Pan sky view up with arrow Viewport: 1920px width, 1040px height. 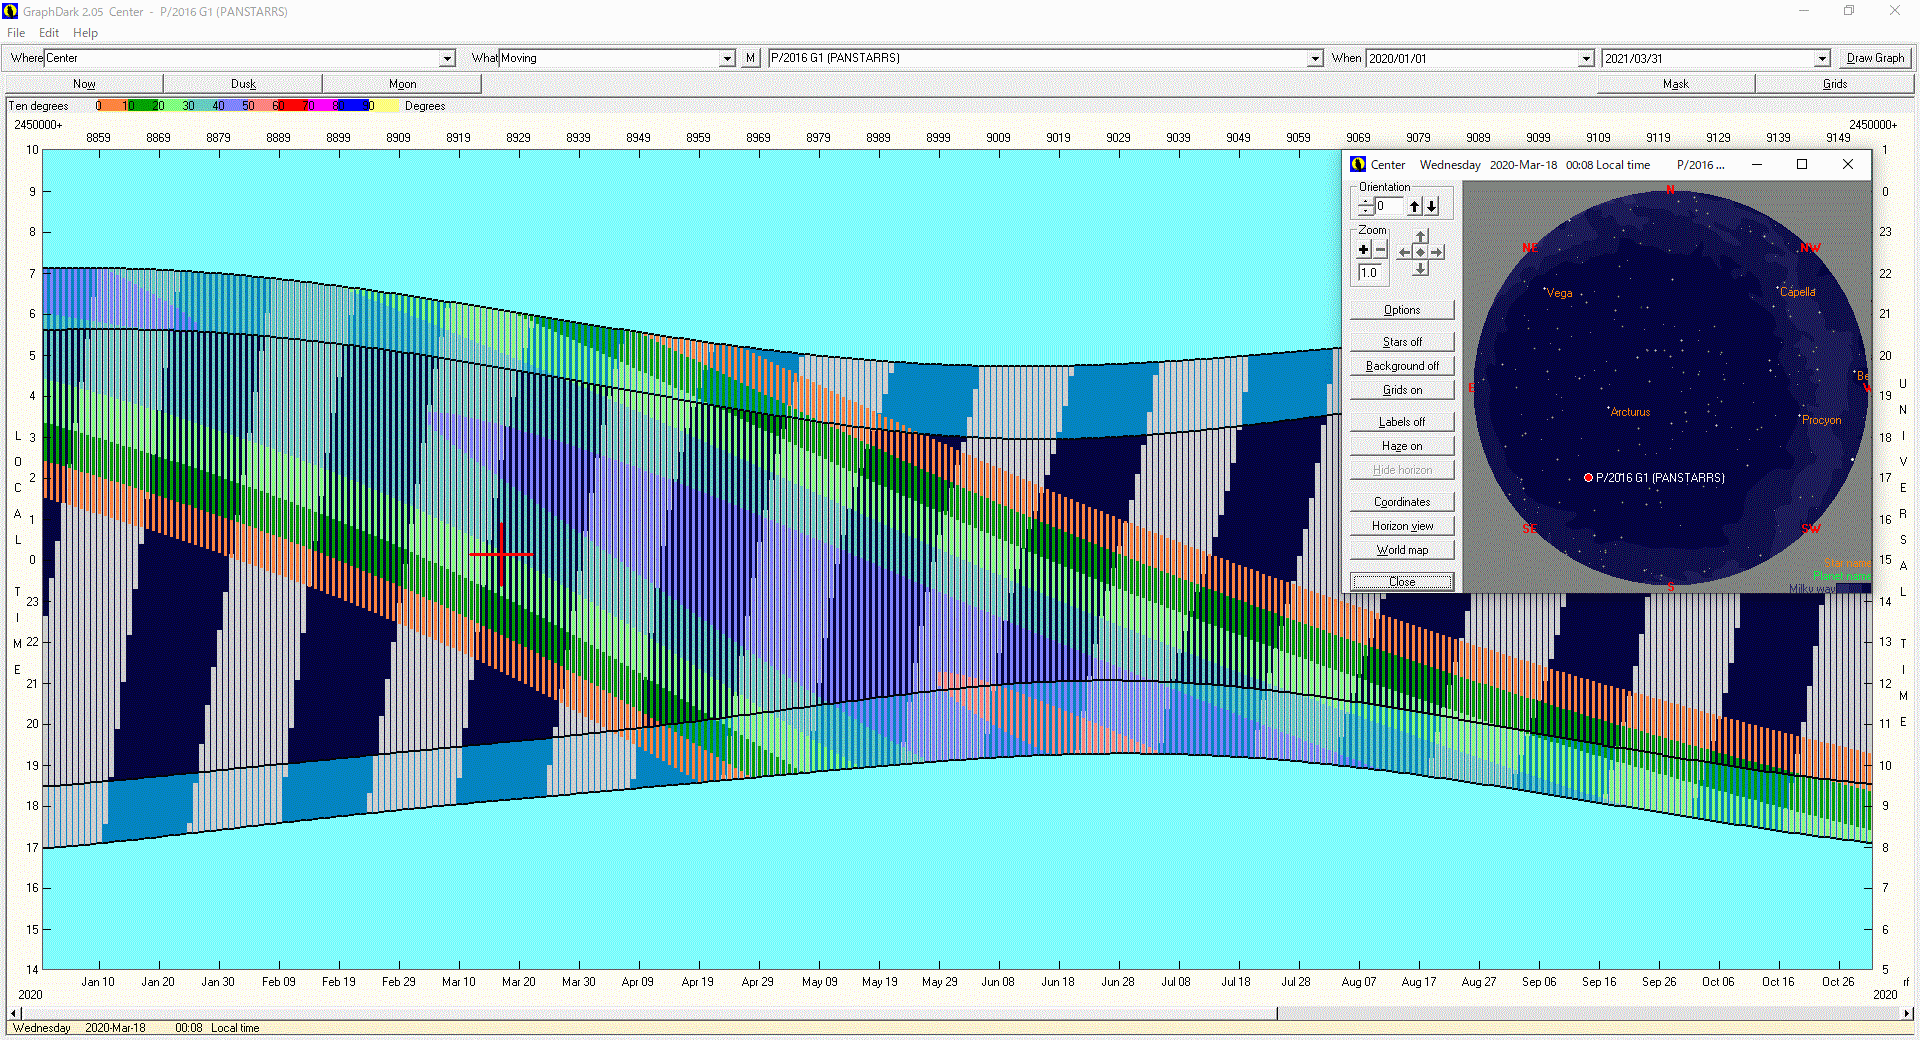(1421, 237)
